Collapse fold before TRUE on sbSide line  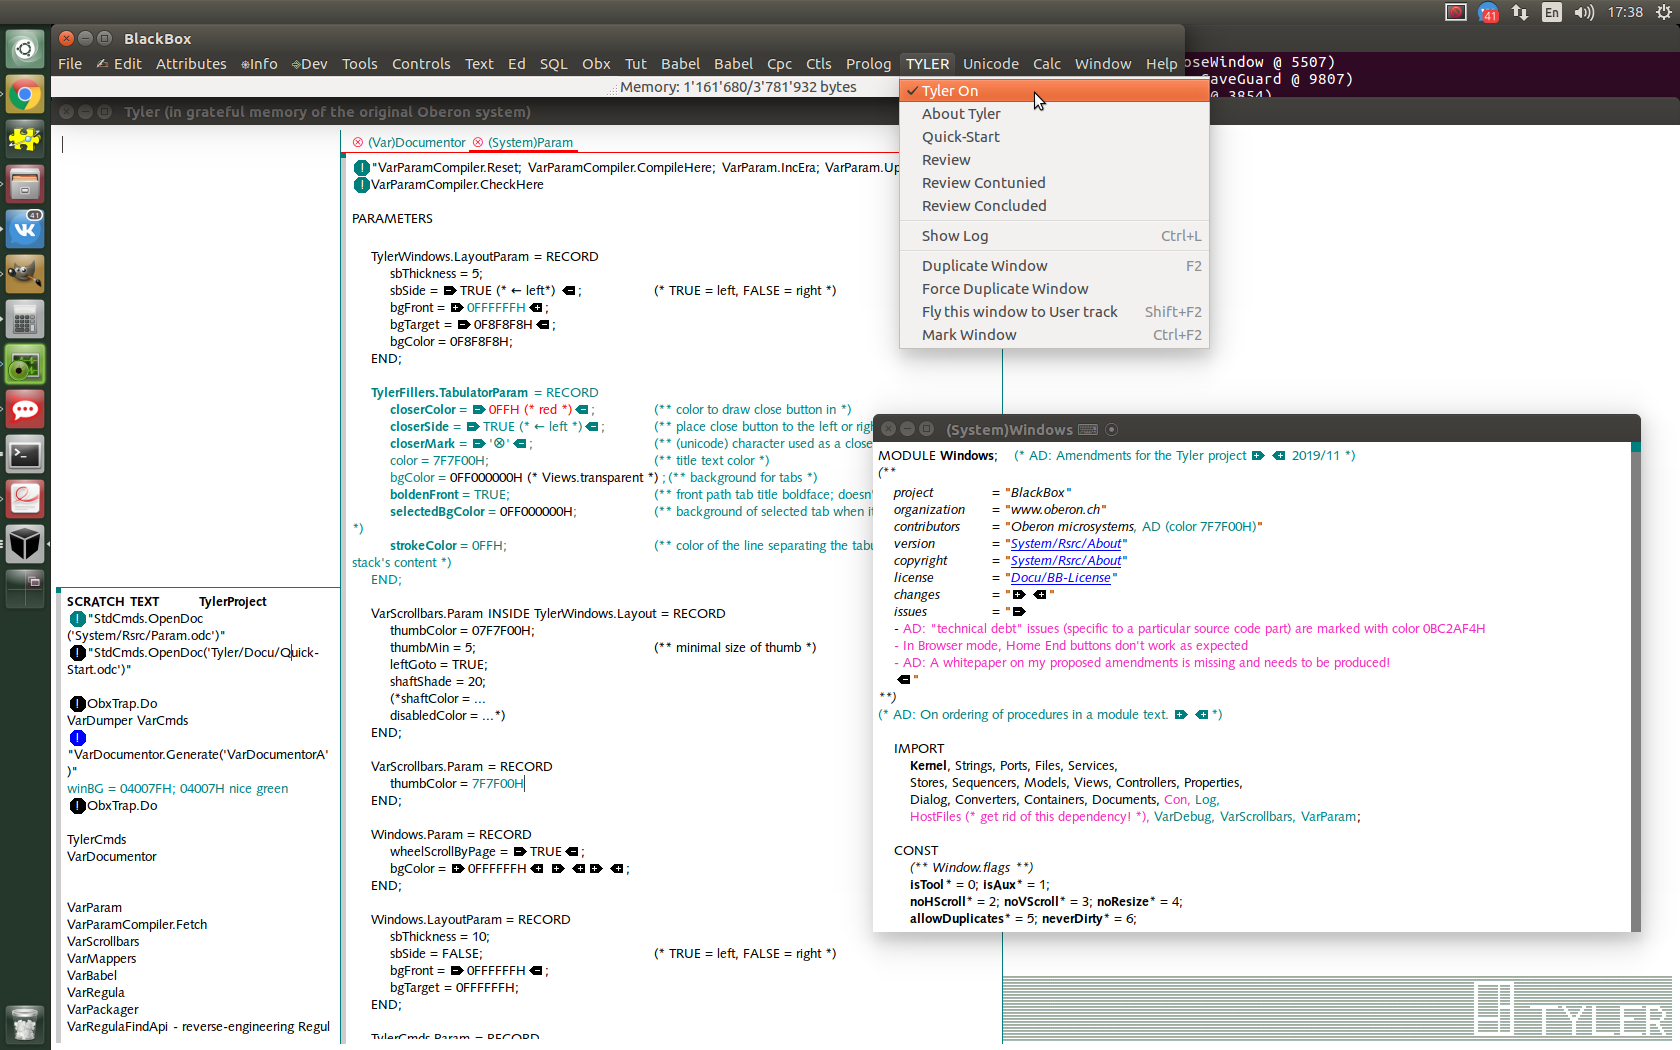[x=450, y=291]
